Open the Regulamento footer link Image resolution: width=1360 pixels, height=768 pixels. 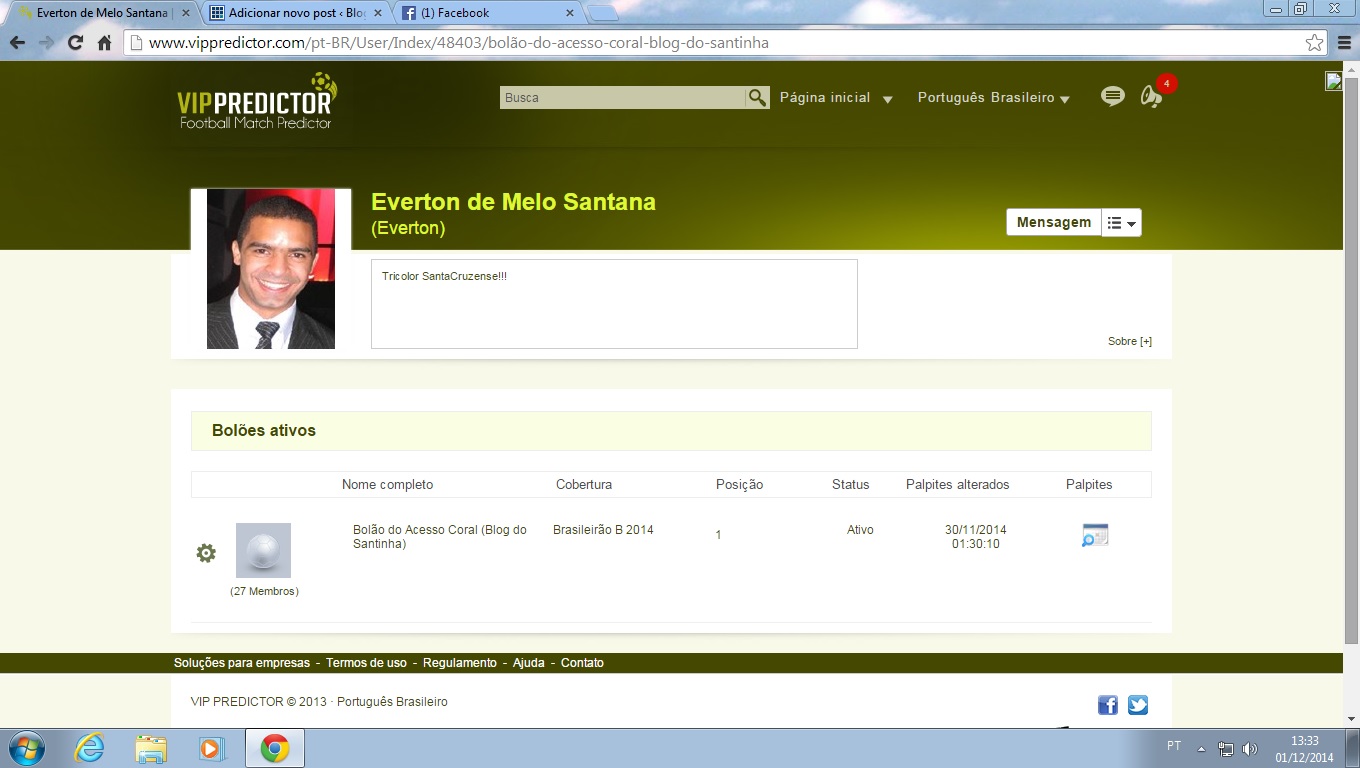[459, 663]
